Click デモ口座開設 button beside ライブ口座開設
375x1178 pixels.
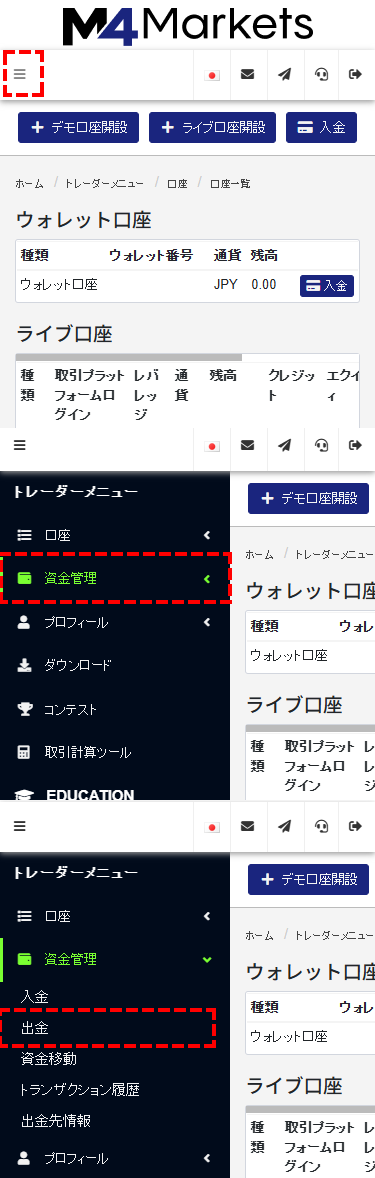pos(79,128)
